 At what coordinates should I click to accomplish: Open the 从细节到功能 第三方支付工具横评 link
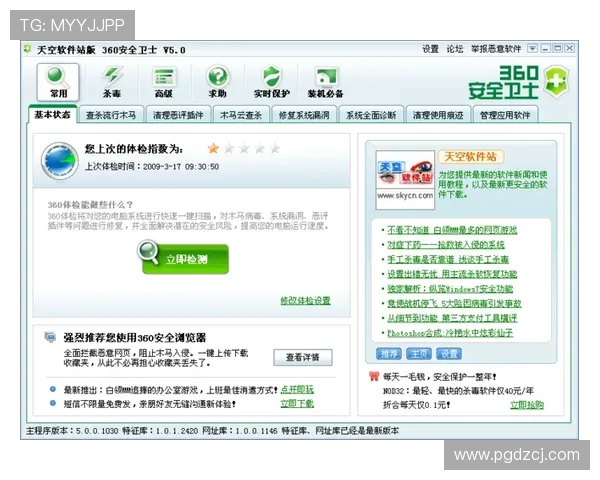tap(452, 318)
